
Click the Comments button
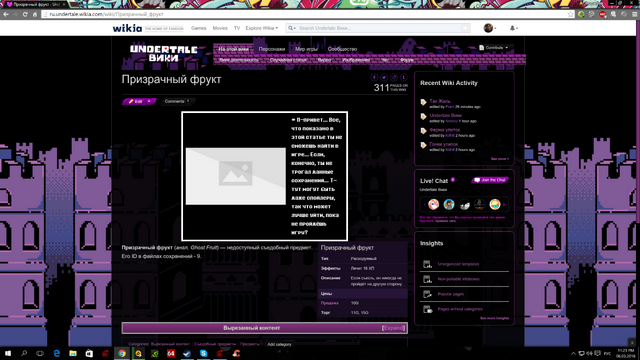click(177, 101)
